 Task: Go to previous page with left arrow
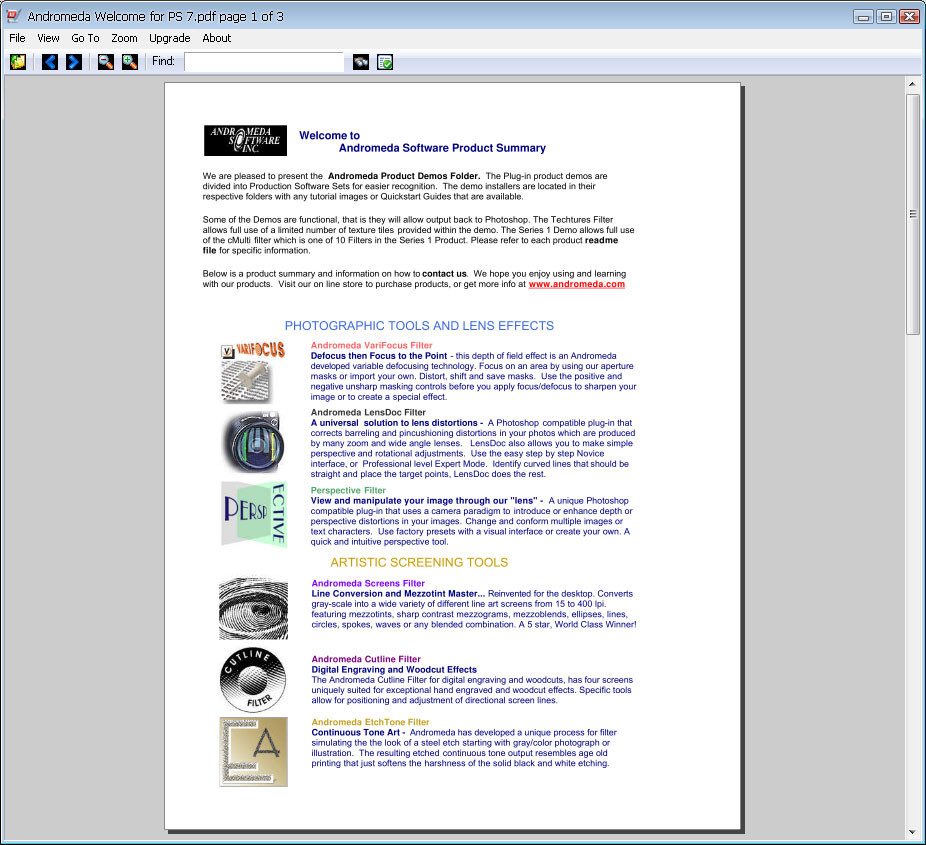[x=50, y=61]
